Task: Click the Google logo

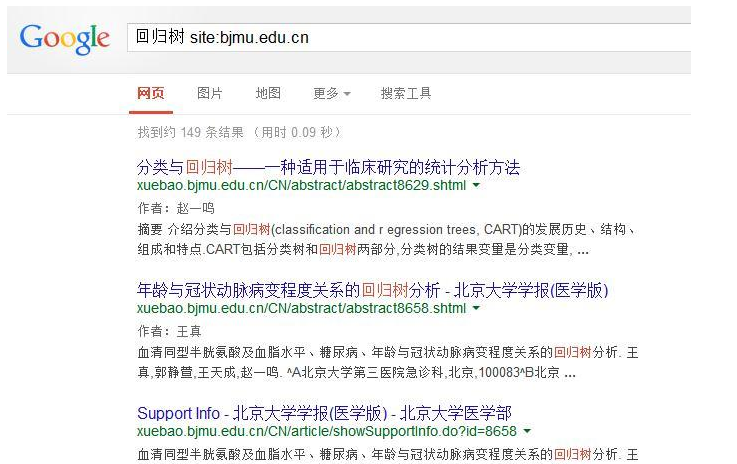Action: [64, 39]
